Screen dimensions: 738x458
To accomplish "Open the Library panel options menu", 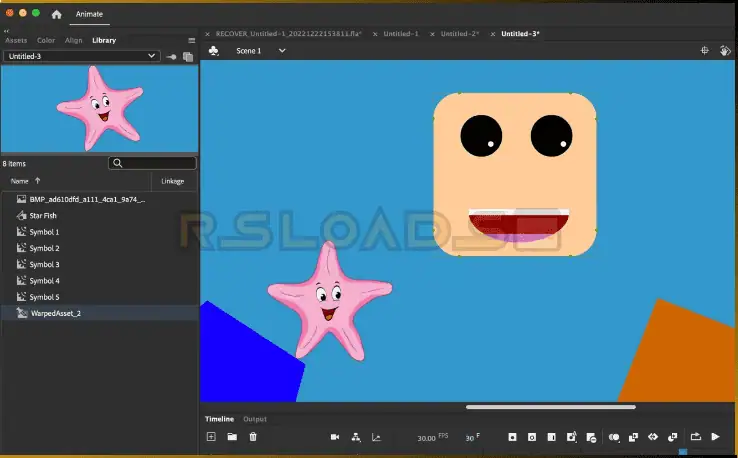I will pos(191,41).
